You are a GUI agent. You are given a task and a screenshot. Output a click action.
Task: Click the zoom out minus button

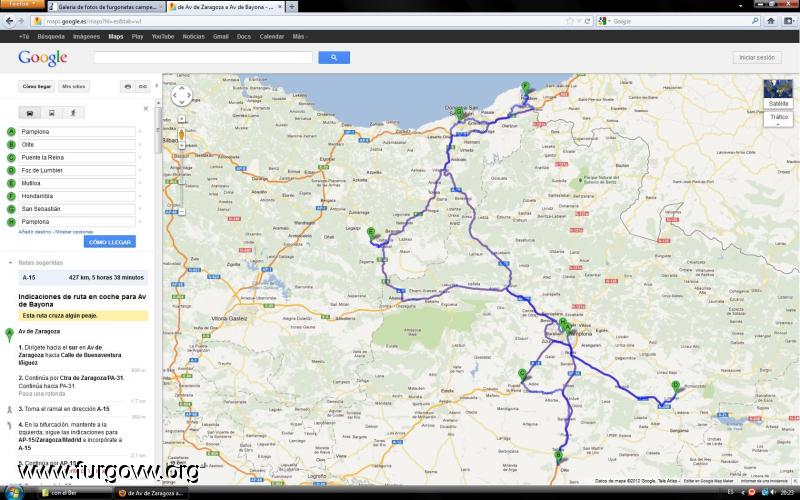point(182,212)
